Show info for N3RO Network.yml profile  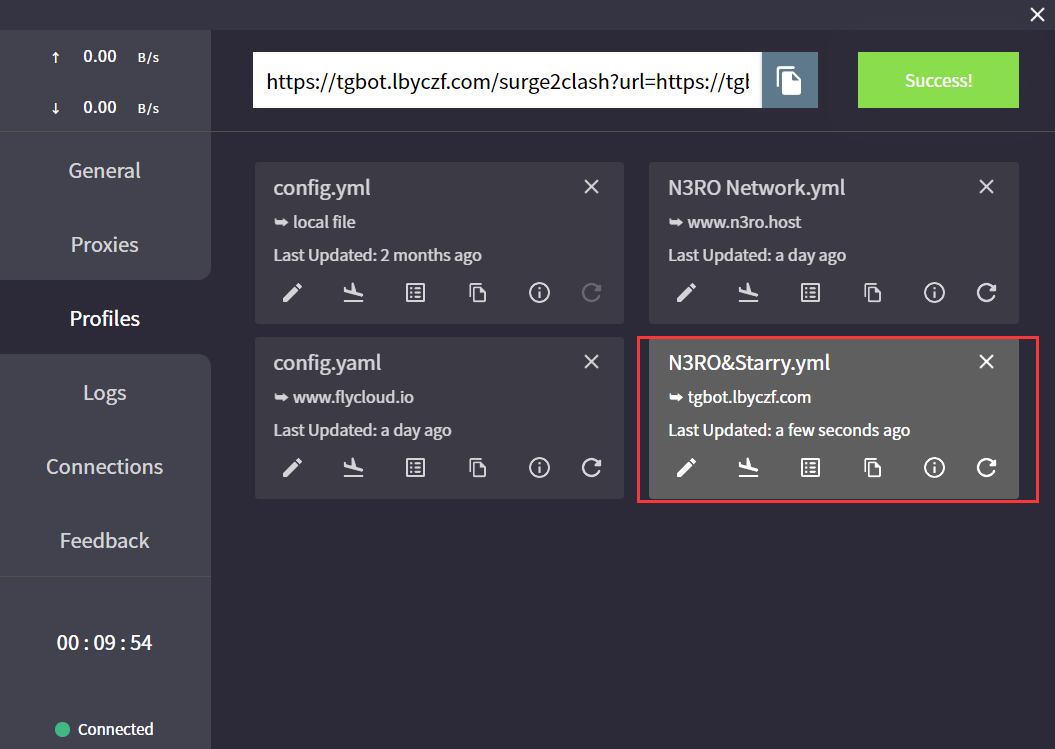(x=934, y=293)
